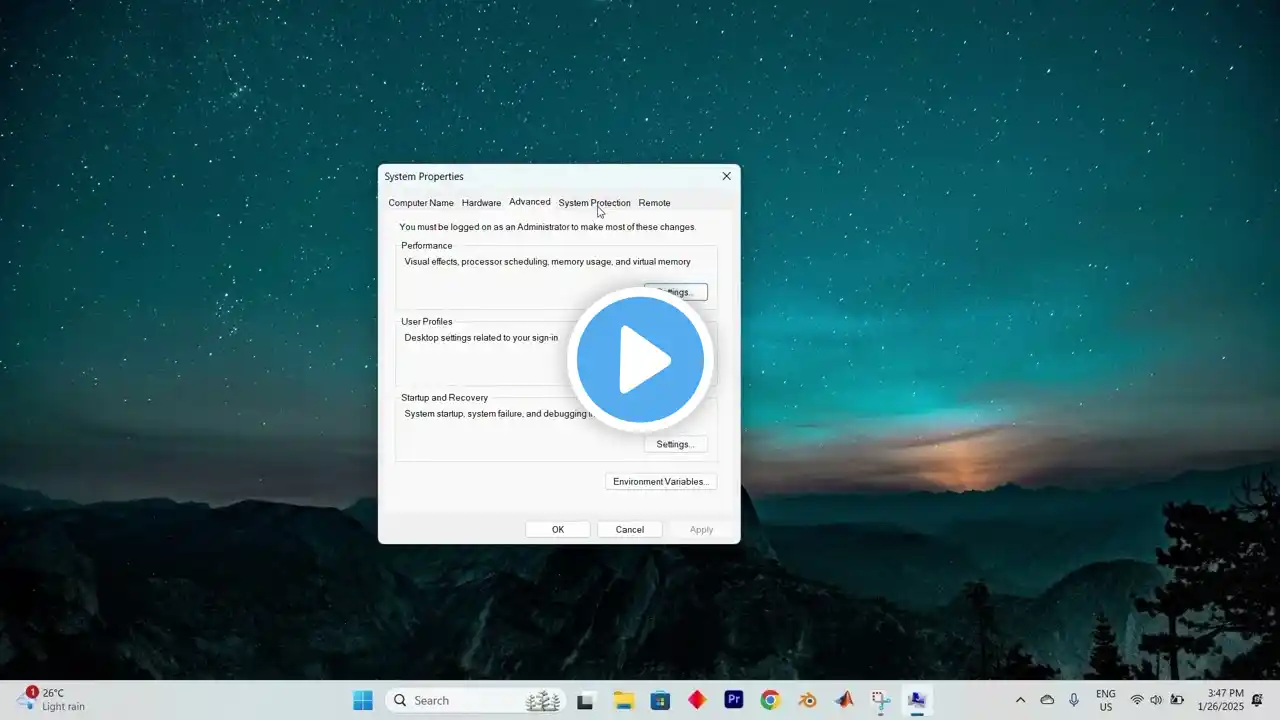Viewport: 1280px width, 720px height.
Task: Open File Explorer from the taskbar
Action: click(624, 700)
